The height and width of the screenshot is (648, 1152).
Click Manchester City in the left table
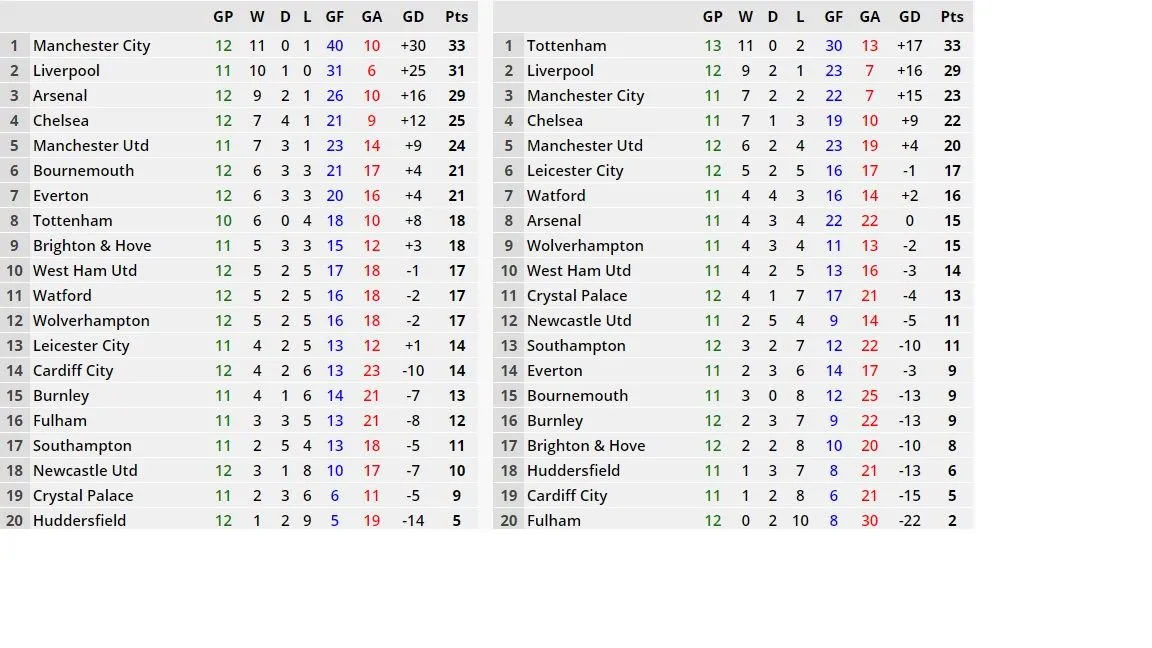click(x=91, y=46)
